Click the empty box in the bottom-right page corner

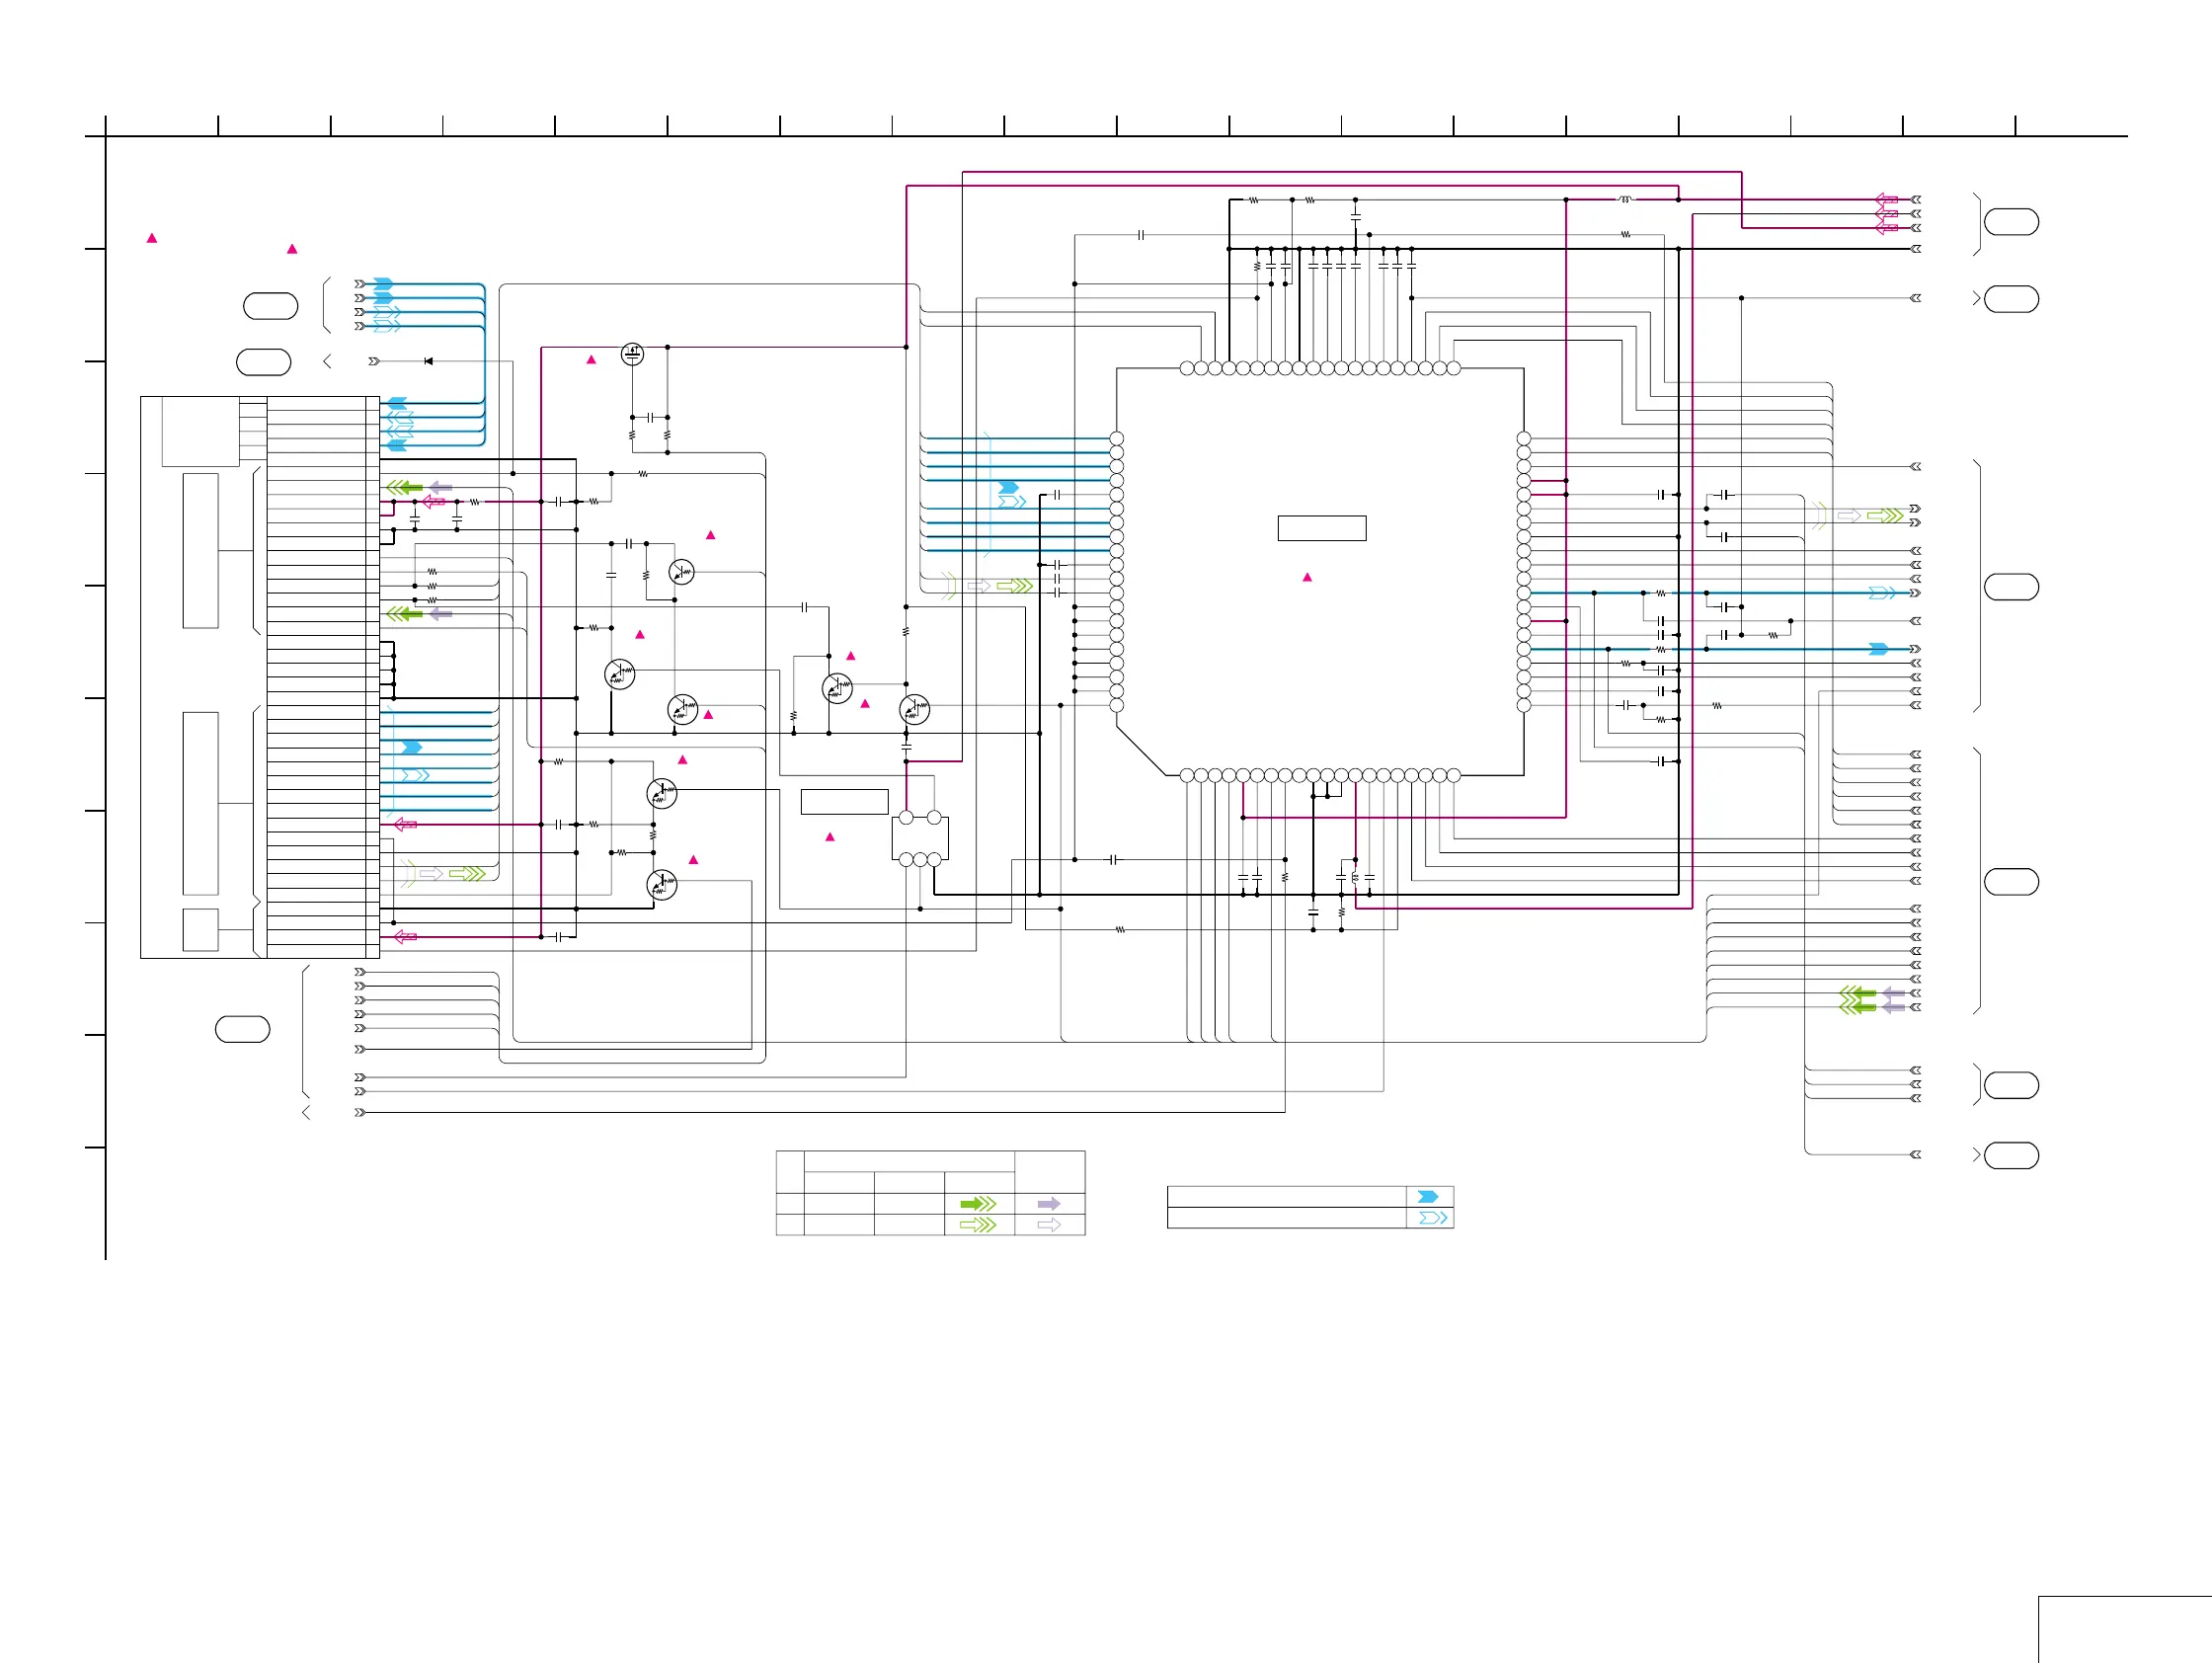pos(2124,1629)
